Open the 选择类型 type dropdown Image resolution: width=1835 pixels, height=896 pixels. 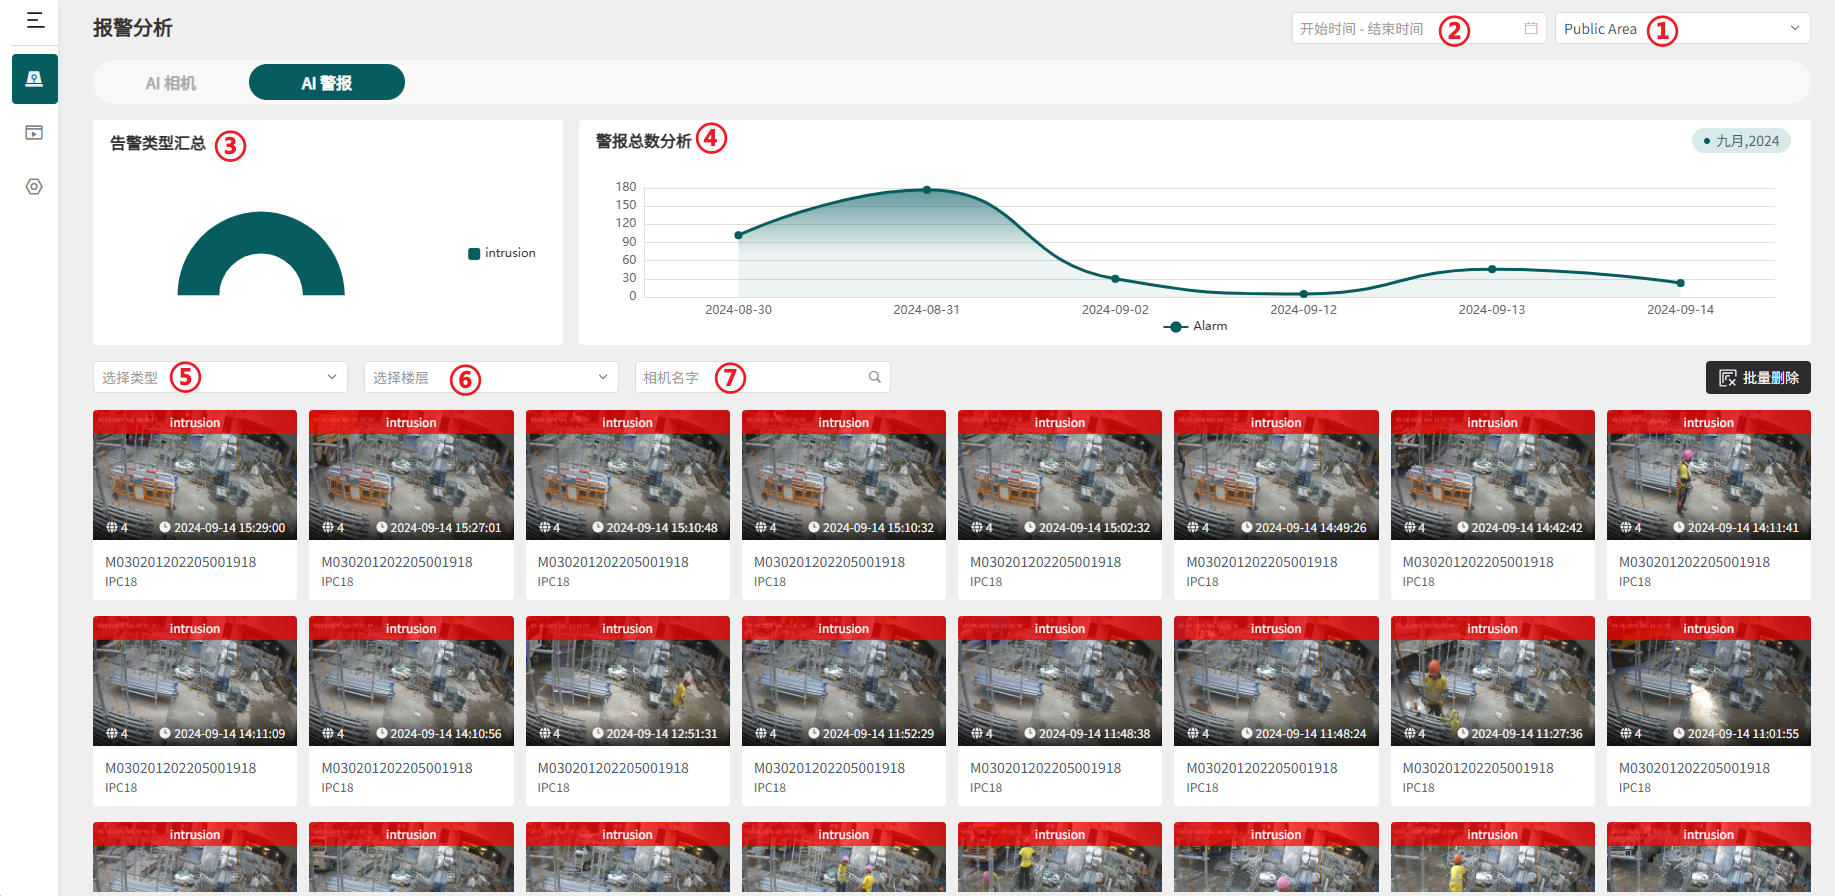(x=220, y=377)
